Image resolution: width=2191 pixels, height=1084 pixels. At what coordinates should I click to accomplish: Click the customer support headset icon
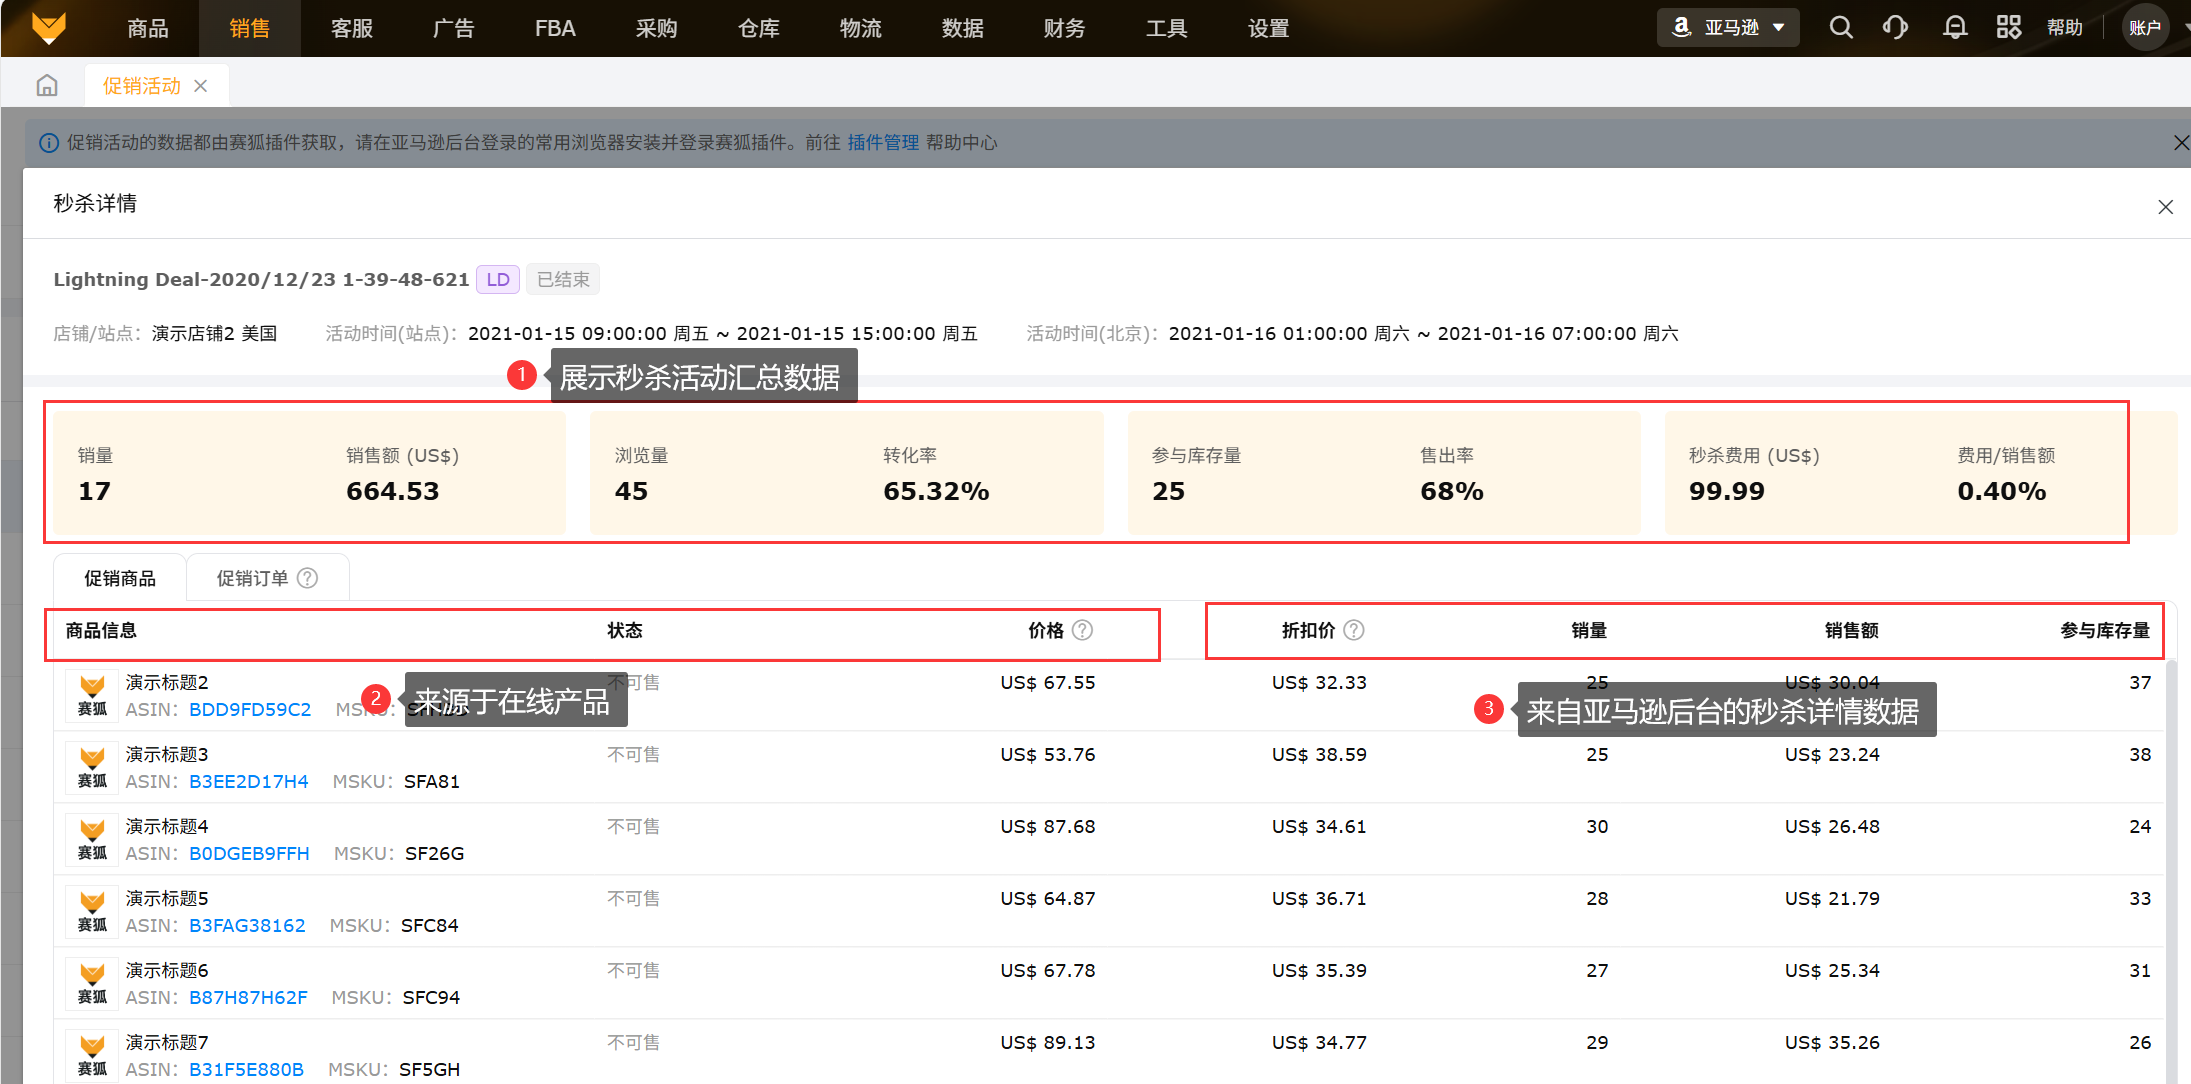point(1895,27)
